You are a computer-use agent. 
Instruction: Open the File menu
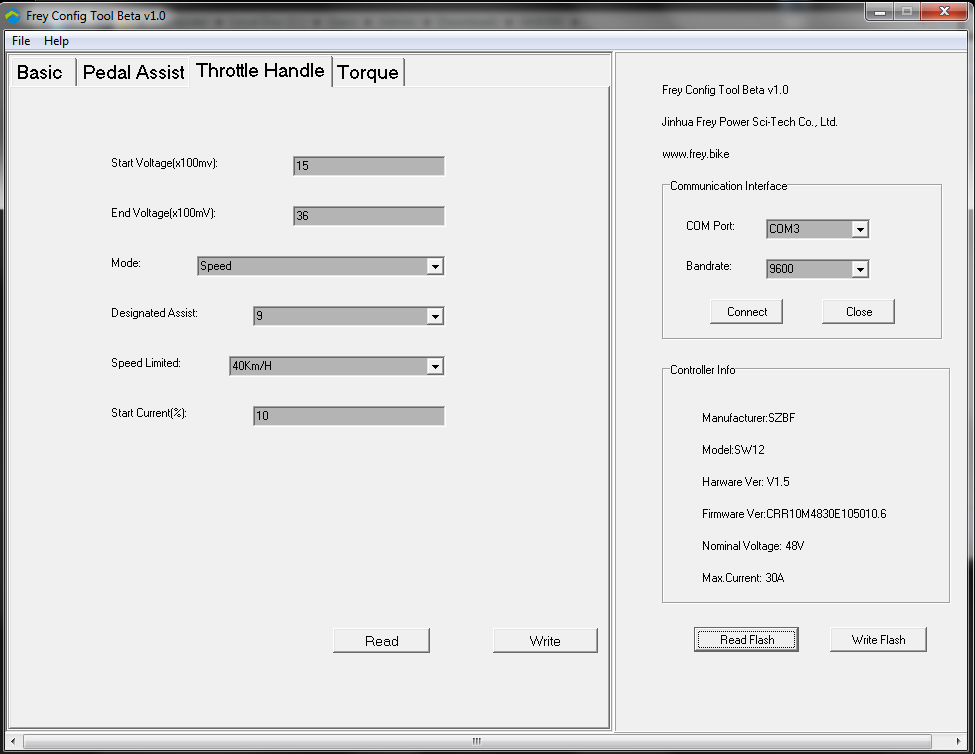click(20, 41)
